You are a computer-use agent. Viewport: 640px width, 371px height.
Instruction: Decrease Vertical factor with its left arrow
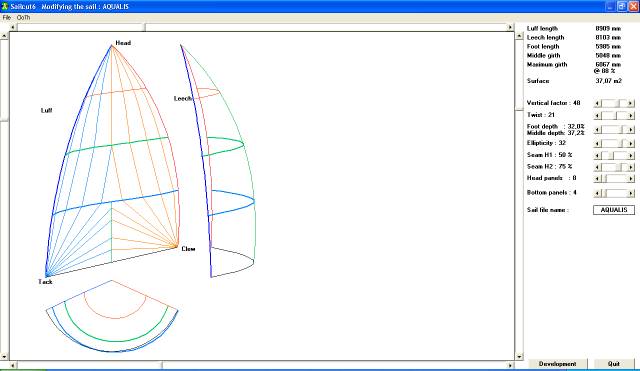(597, 104)
